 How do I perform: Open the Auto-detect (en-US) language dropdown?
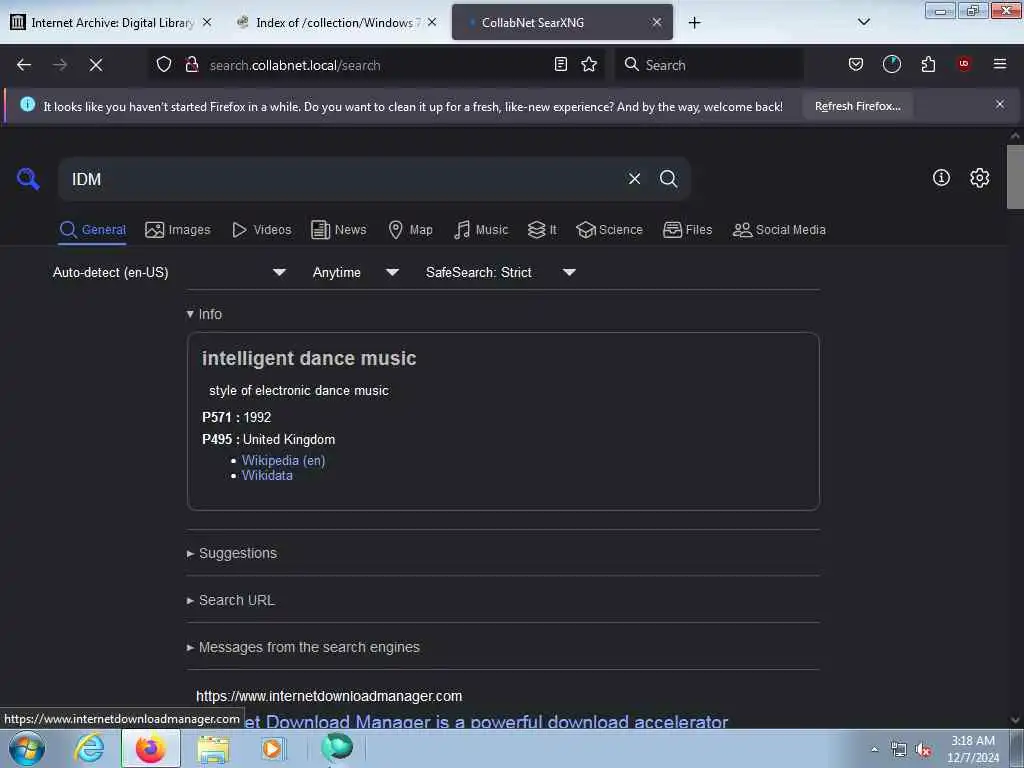pyautogui.click(x=169, y=272)
